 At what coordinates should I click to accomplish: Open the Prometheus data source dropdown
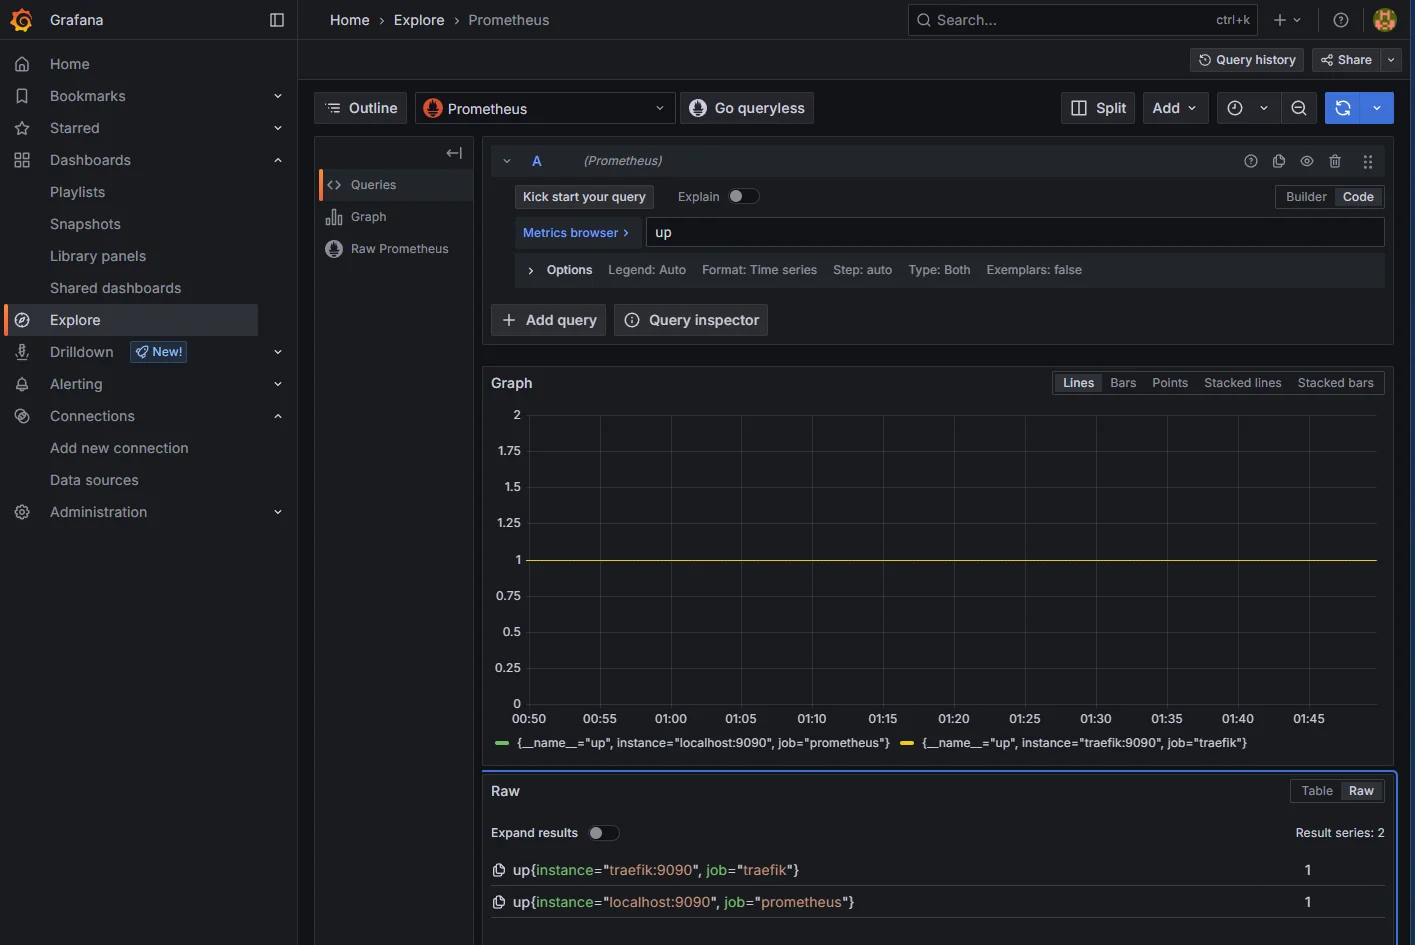pyautogui.click(x=545, y=108)
